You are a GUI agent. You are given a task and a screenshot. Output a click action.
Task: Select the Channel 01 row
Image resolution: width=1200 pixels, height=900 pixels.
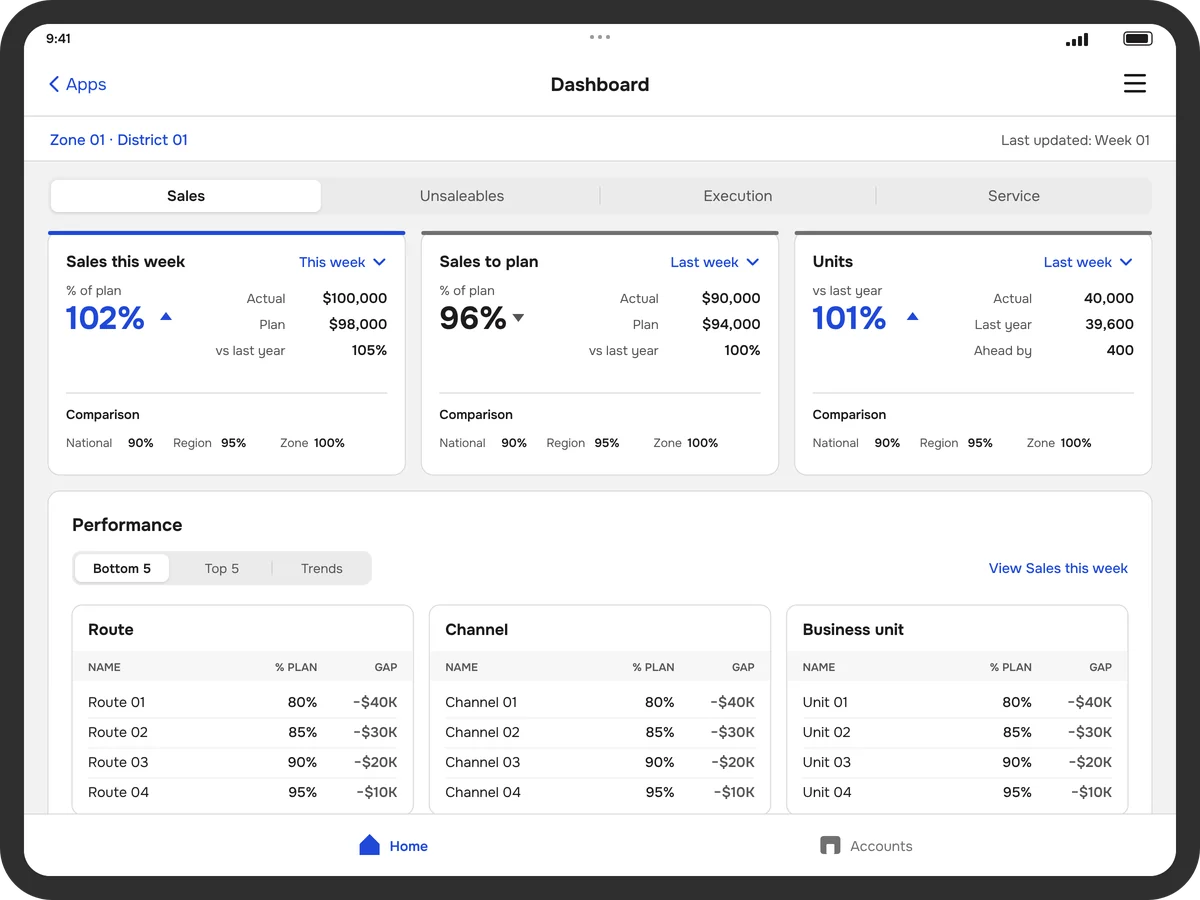[x=600, y=702]
